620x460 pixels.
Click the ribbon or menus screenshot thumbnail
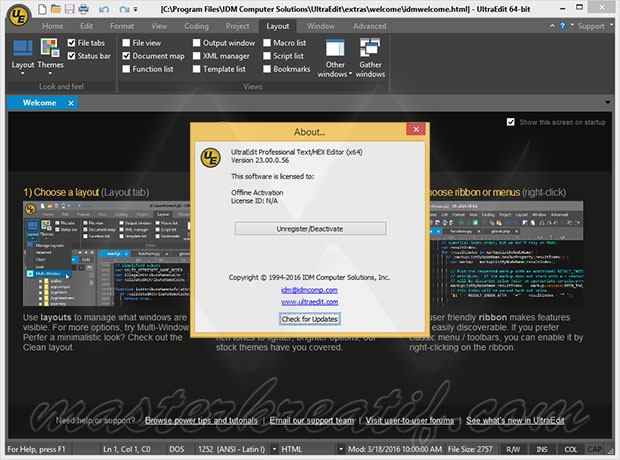click(506, 253)
